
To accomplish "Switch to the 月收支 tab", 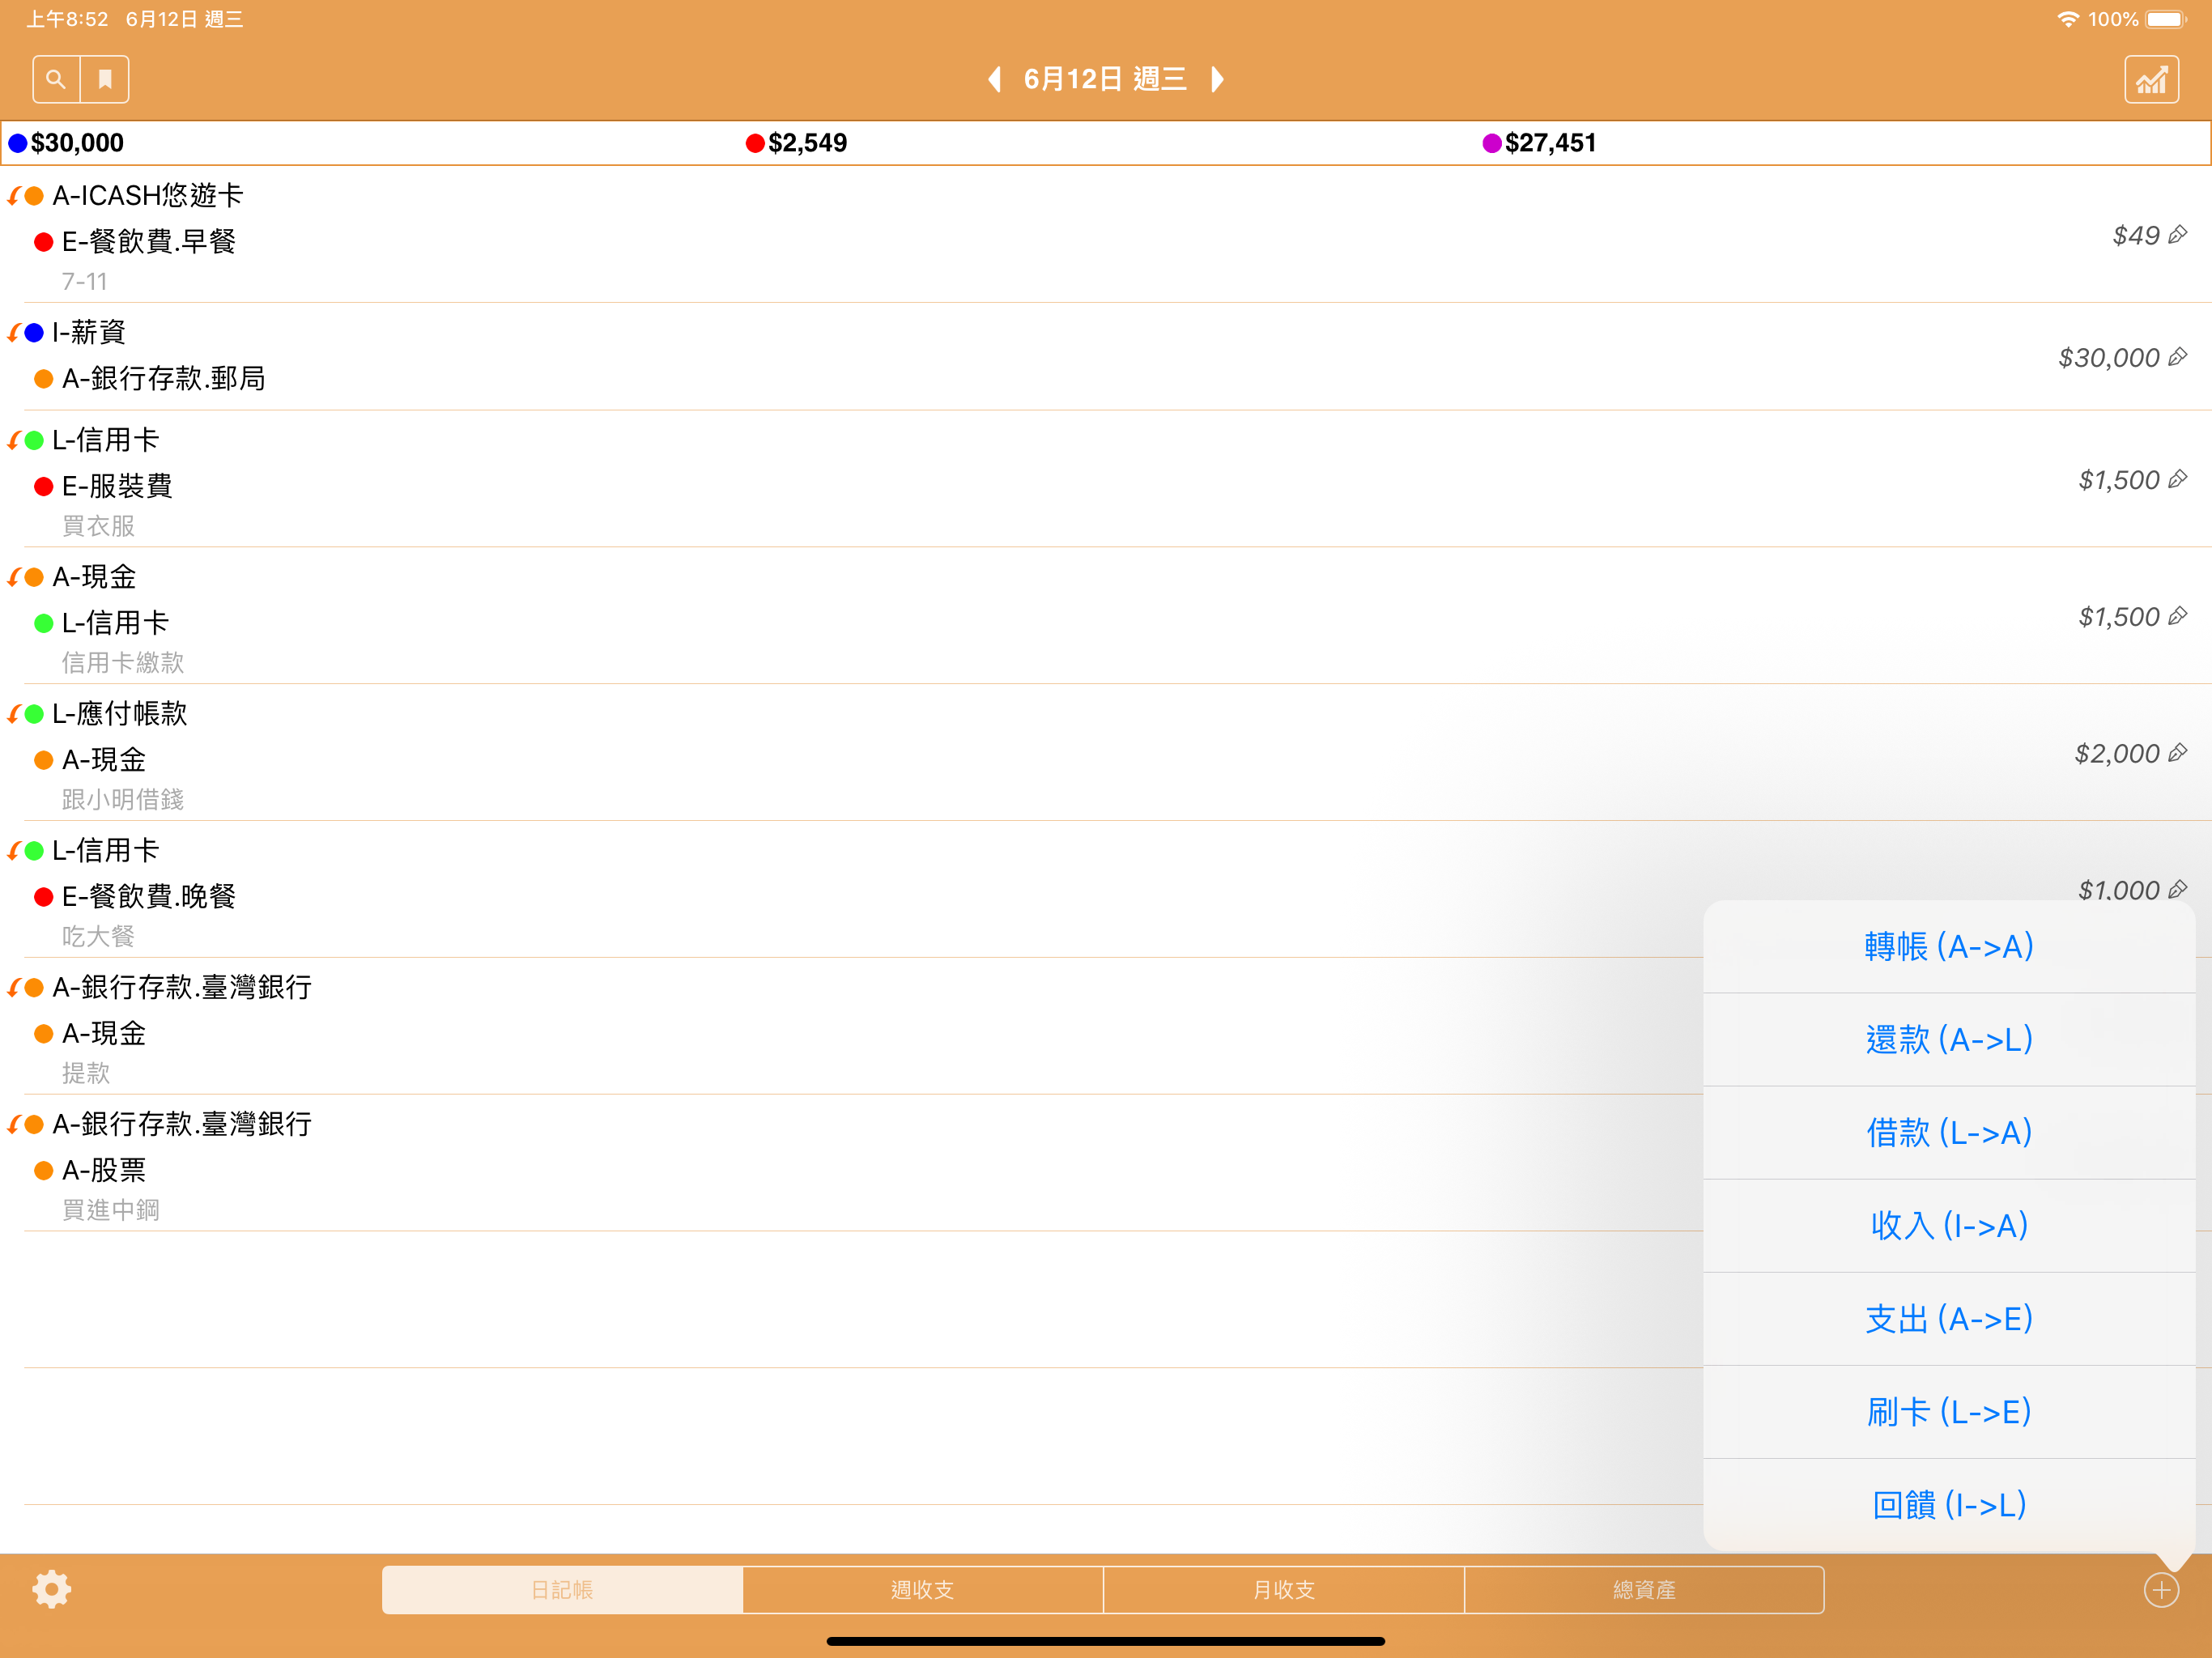I will (1284, 1590).
